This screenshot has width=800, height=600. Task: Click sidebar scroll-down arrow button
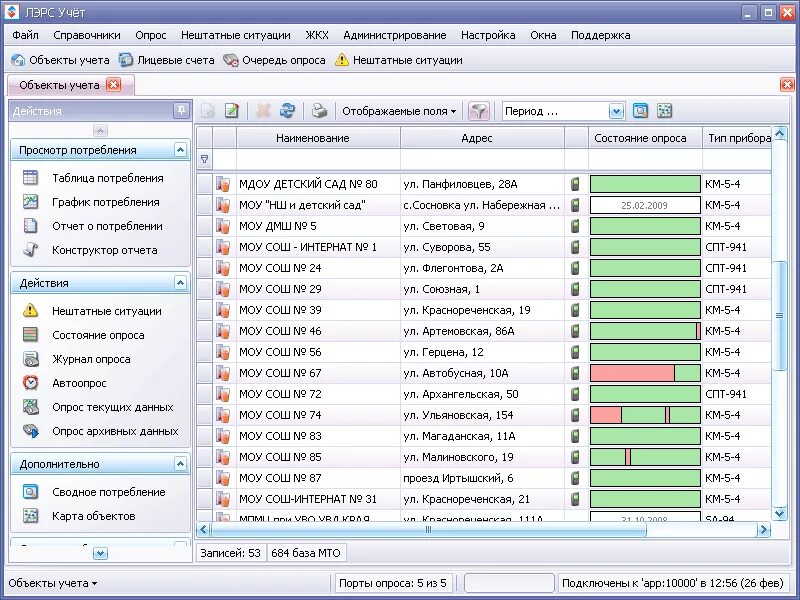[x=101, y=553]
